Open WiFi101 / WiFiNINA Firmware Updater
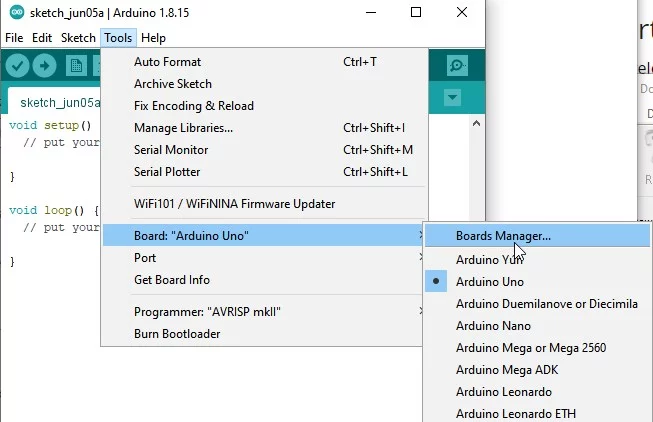Image resolution: width=653 pixels, height=422 pixels. [265, 204]
